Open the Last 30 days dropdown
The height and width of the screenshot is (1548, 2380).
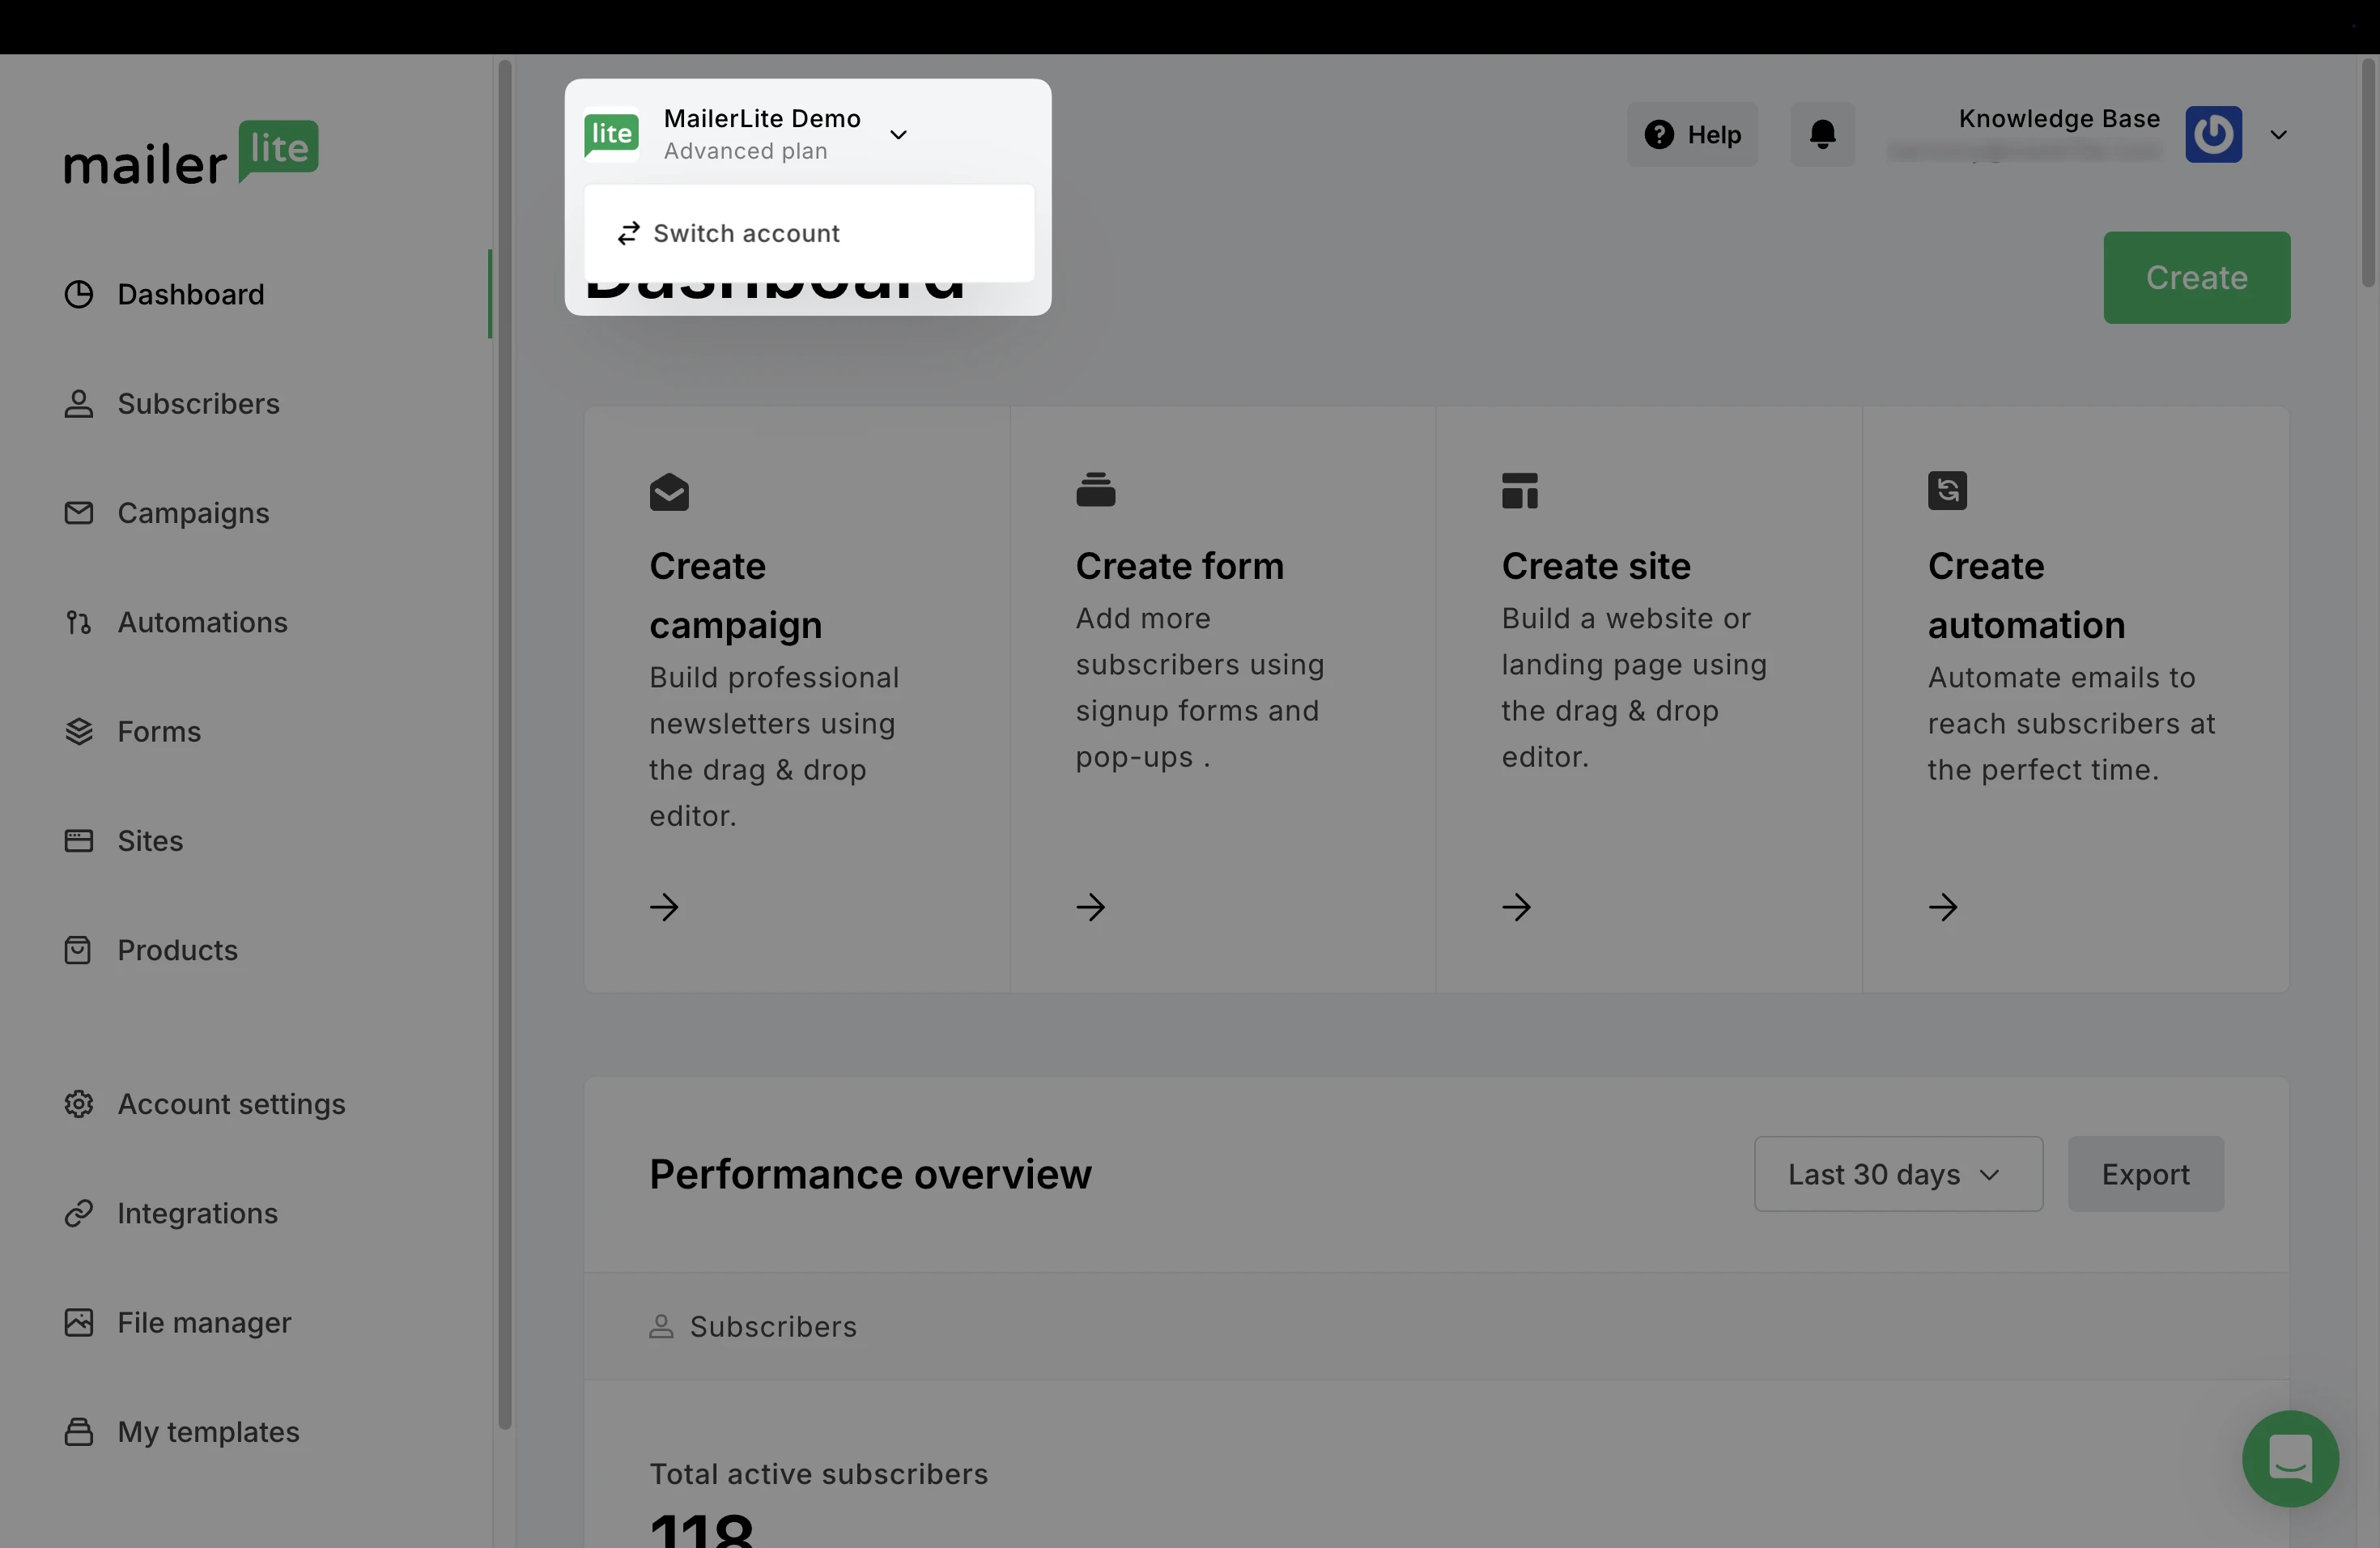[x=1897, y=1174]
